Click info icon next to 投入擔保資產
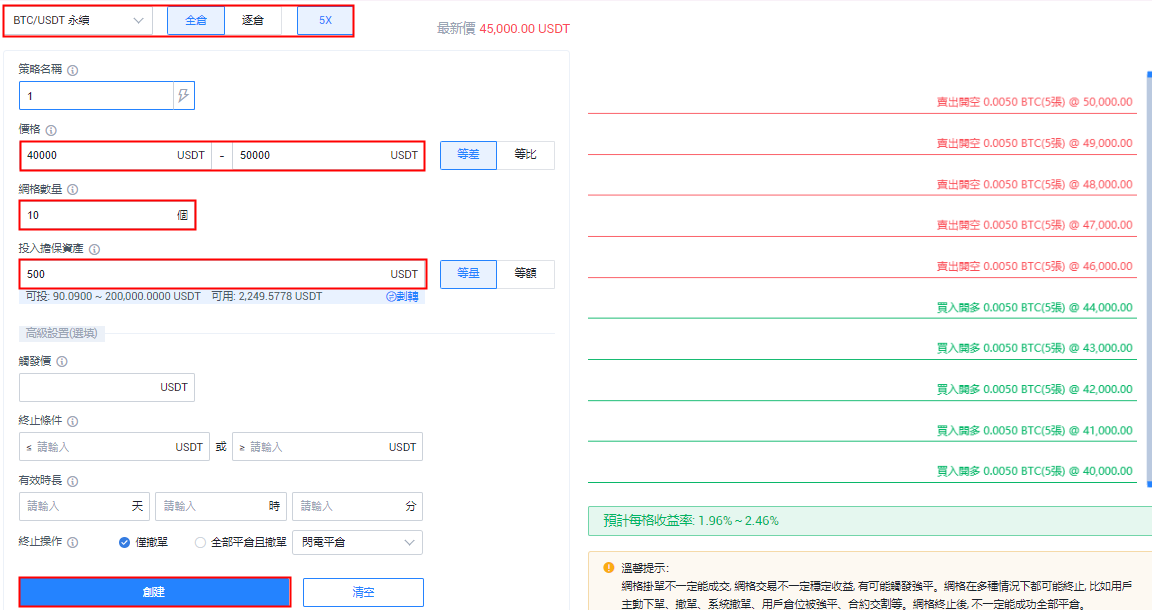Screen dimensions: 1152x610 click(94, 249)
